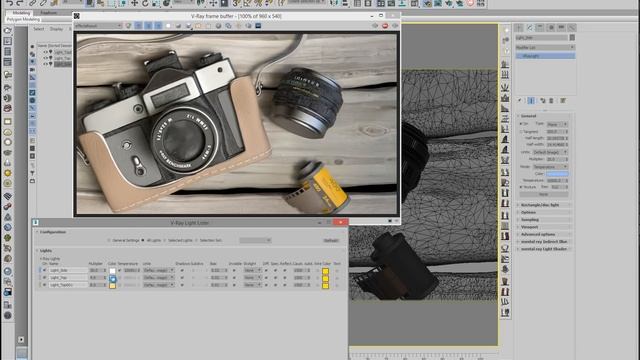Open Units dropdown for Light_Side row
Image resolution: width=640 pixels, height=360 pixels.
(x=158, y=270)
